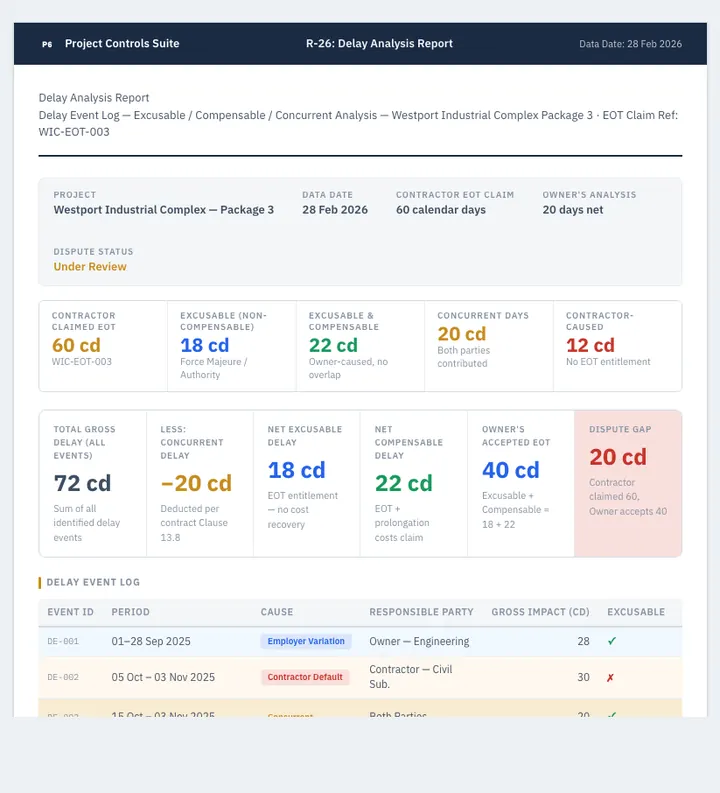Click the P6 logo icon in header

pos(47,44)
